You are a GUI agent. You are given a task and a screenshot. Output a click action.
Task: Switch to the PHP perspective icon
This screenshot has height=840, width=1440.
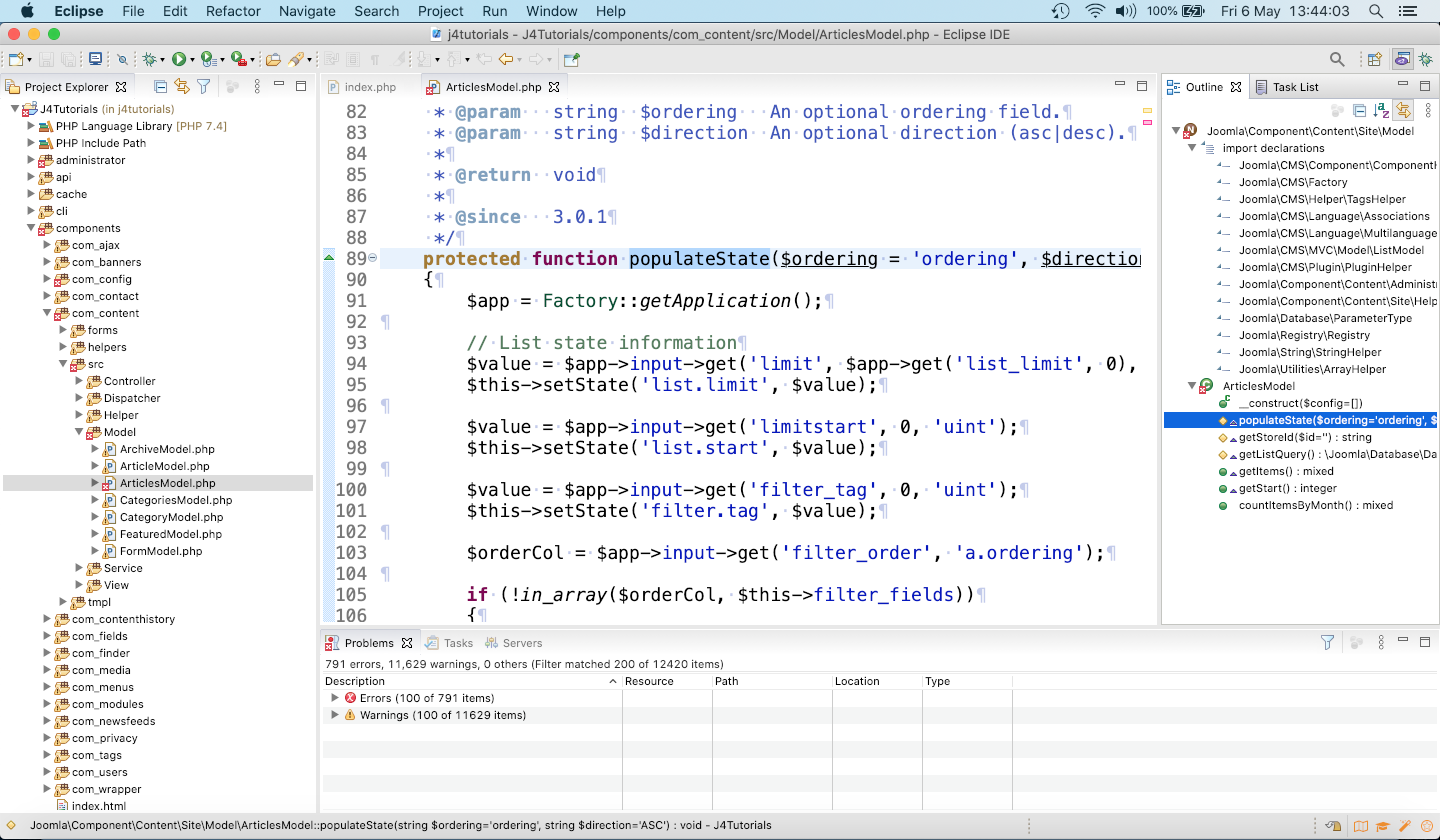pos(1402,59)
